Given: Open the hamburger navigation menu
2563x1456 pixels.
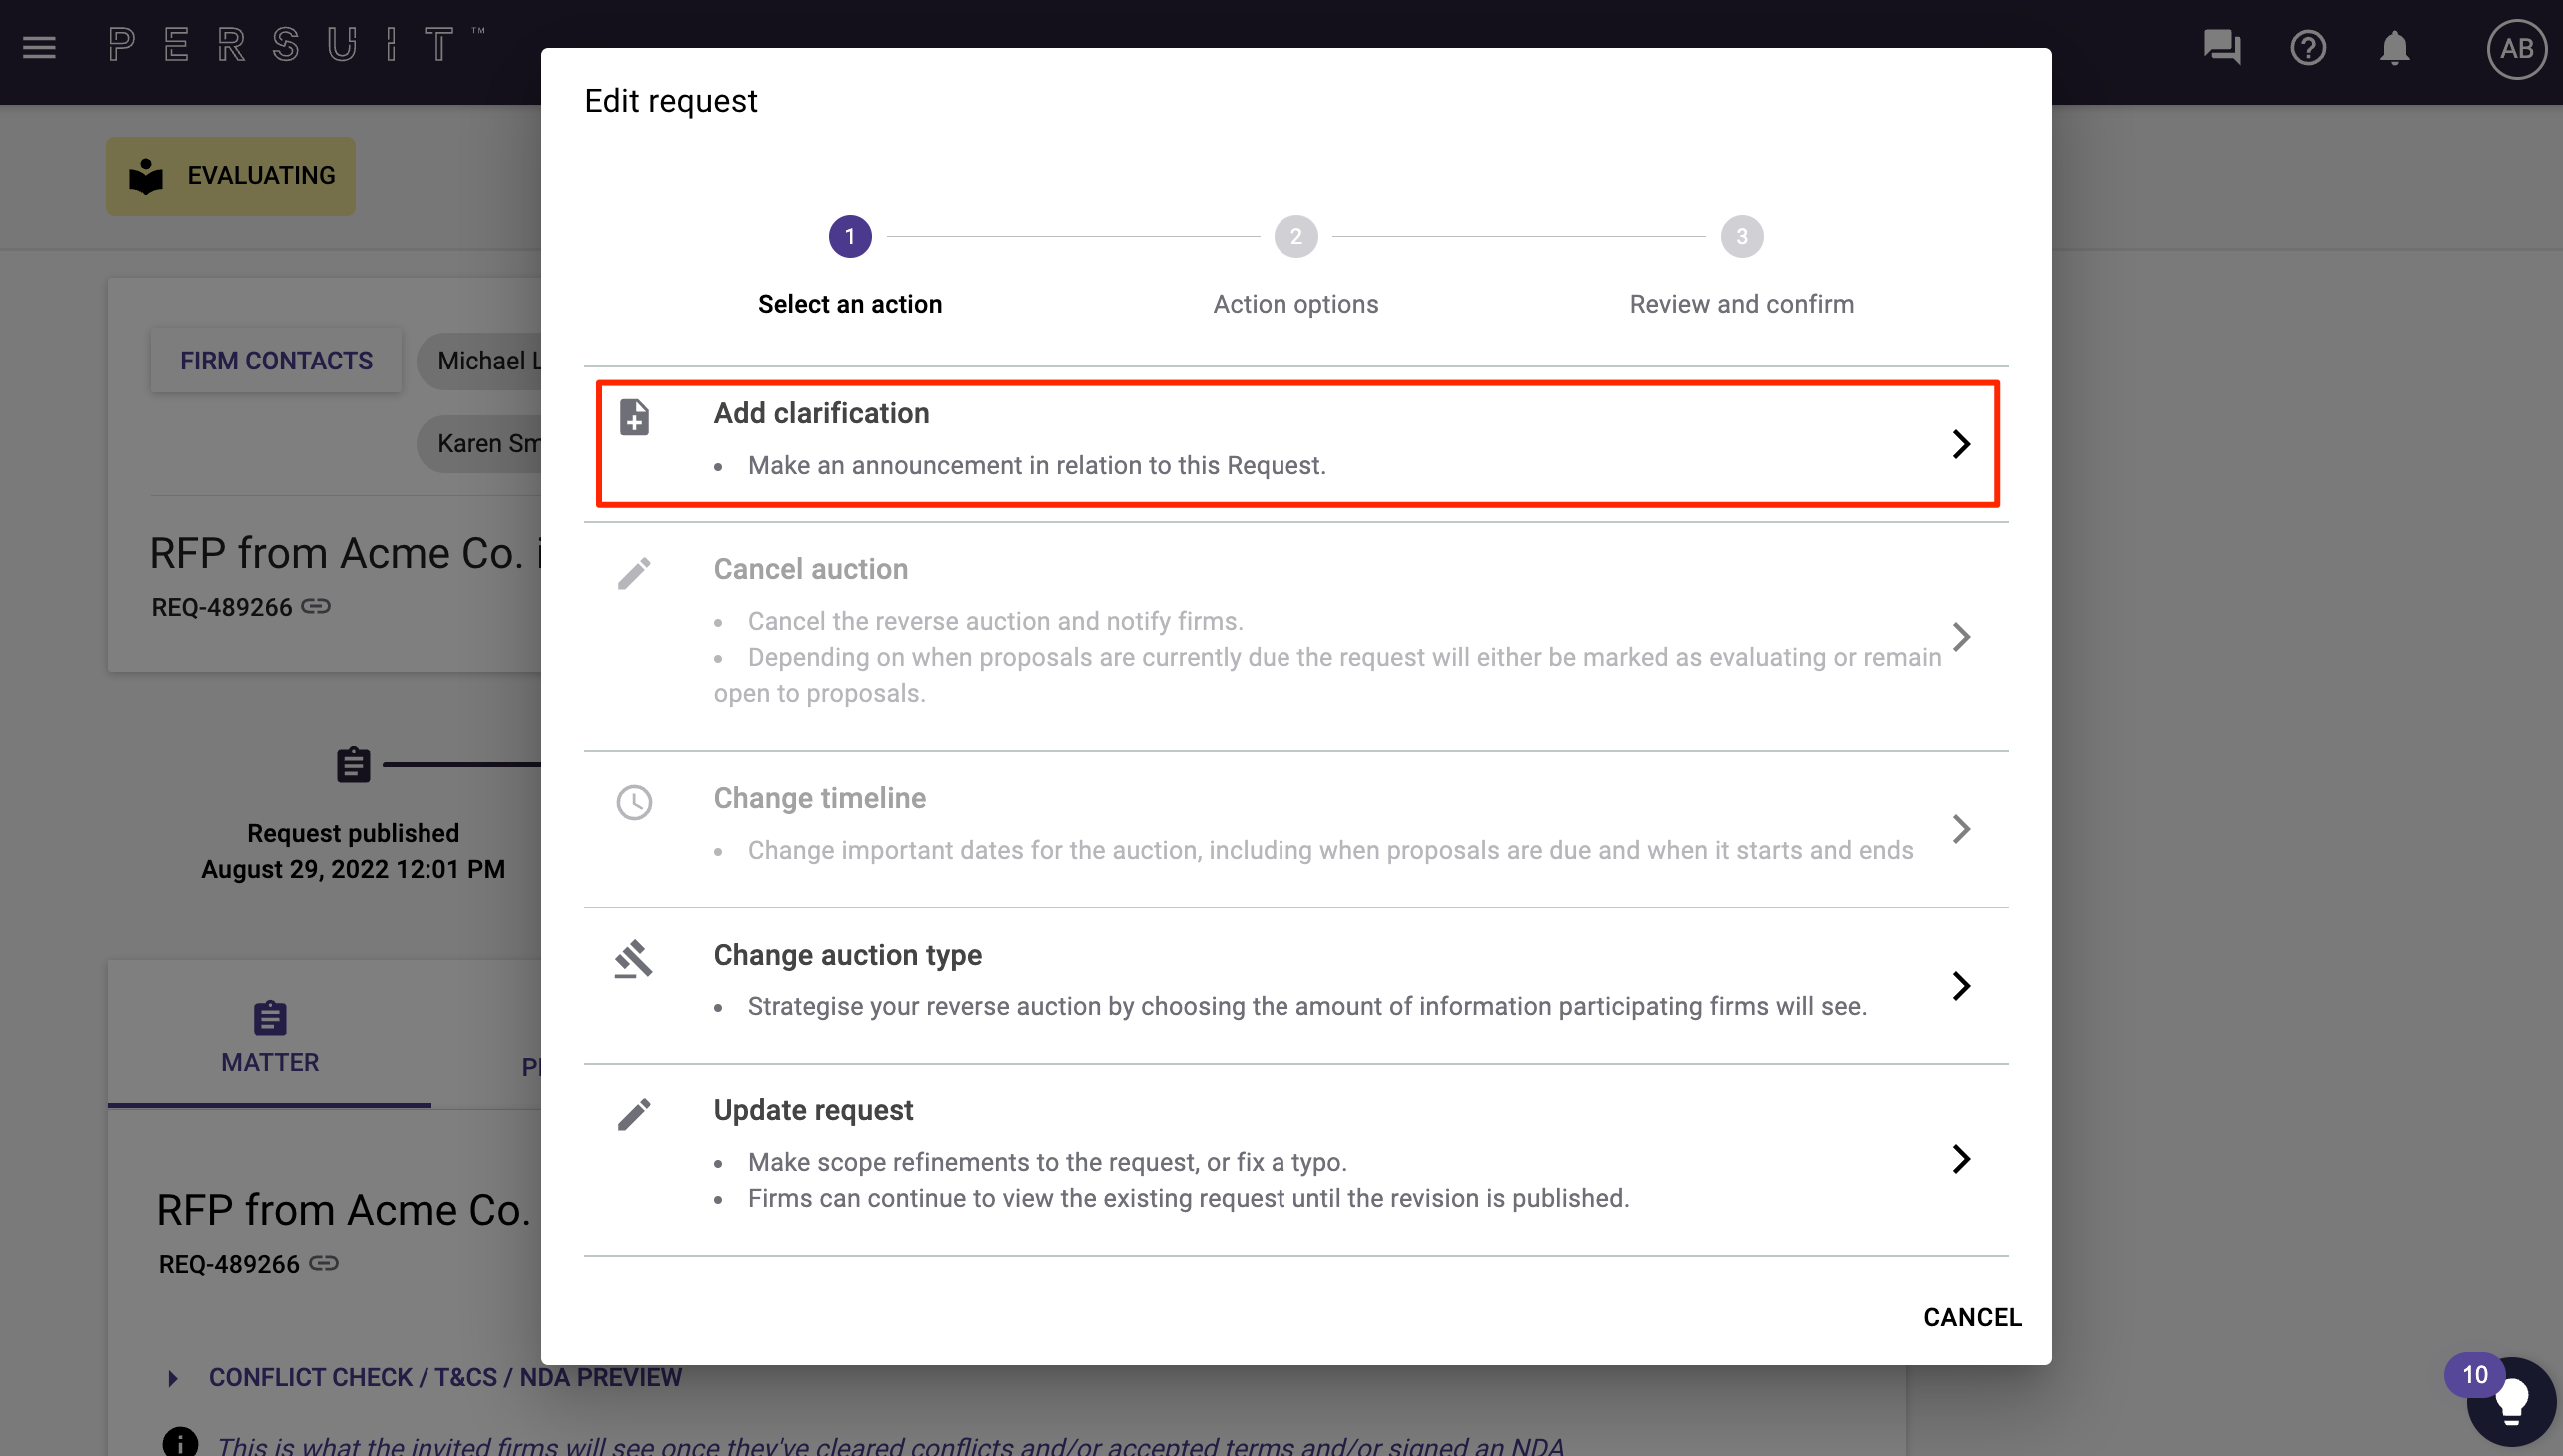Looking at the screenshot, I should pyautogui.click(x=39, y=47).
